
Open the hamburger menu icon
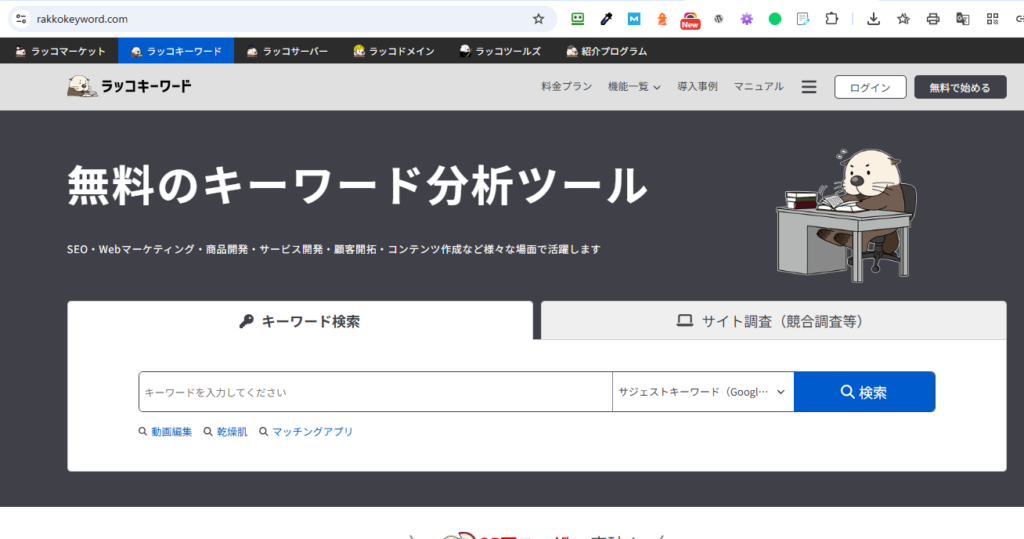[x=808, y=87]
